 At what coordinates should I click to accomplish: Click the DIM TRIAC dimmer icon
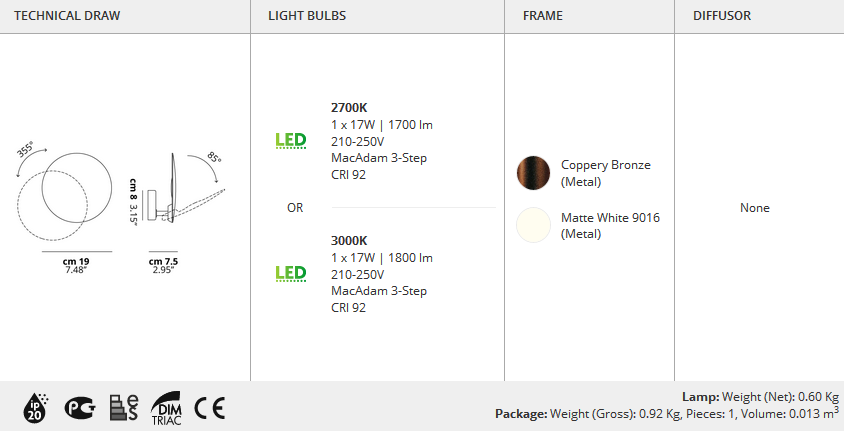click(166, 408)
